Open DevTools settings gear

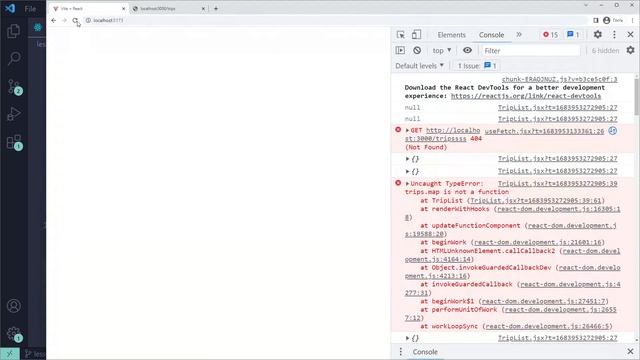pos(598,35)
